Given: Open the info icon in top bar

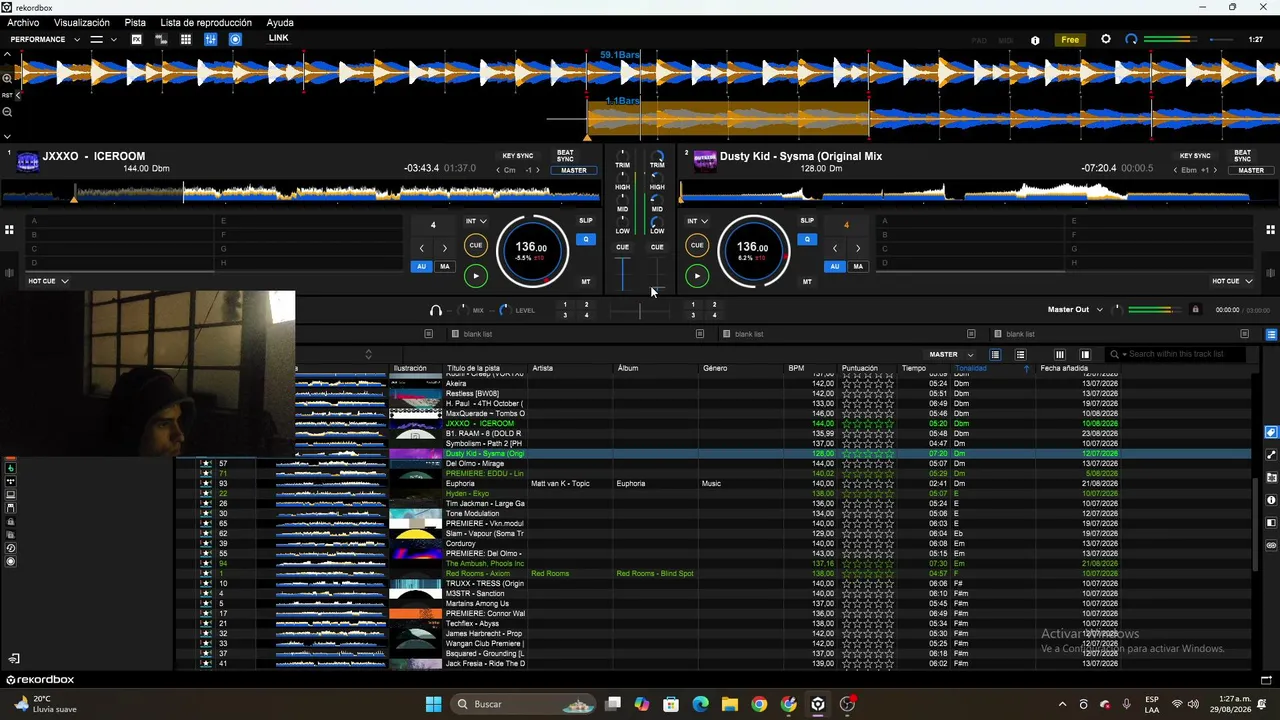Looking at the screenshot, I should coord(1035,40).
